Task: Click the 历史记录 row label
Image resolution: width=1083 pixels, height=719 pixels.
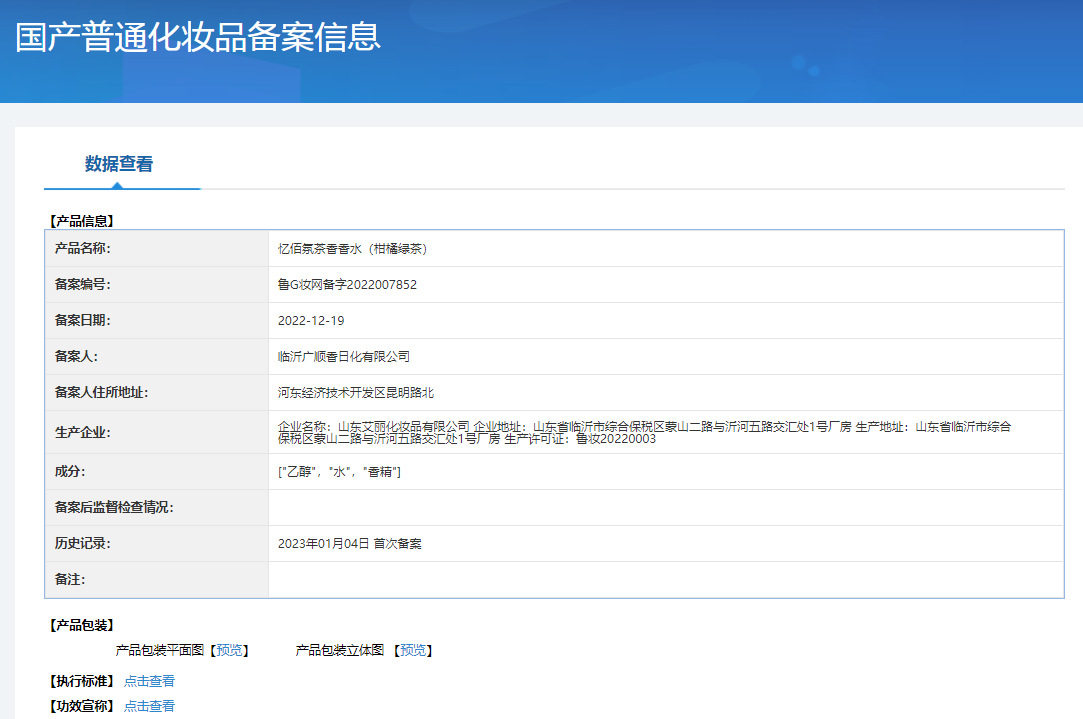Action: point(82,543)
